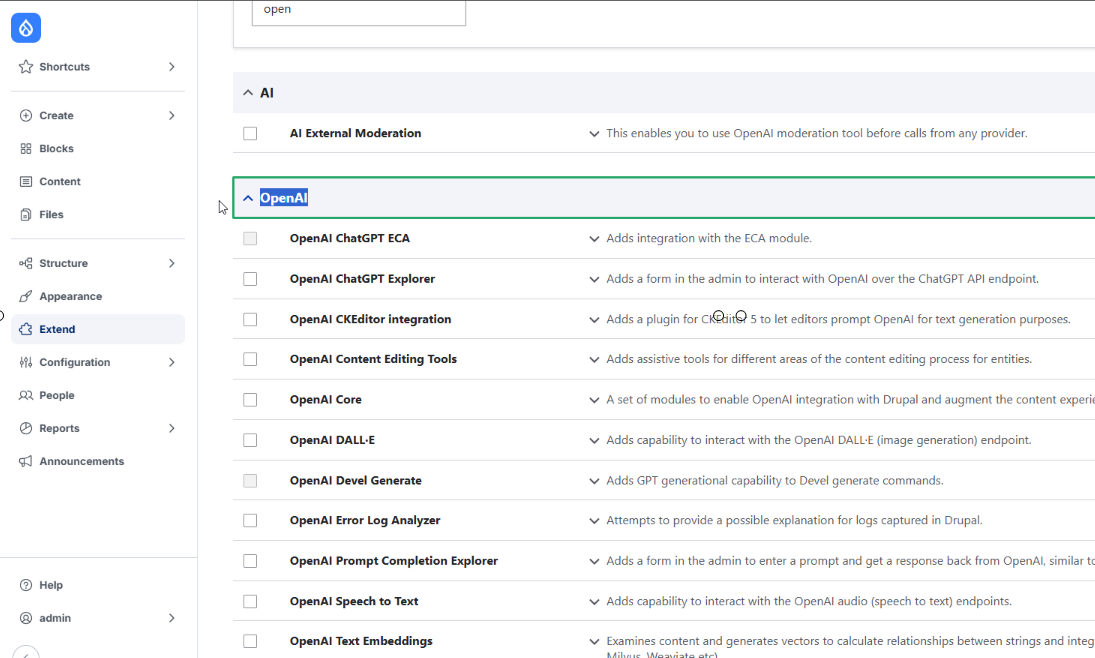Expand OpenAI Prompt Completion Explorer details

[x=594, y=562]
